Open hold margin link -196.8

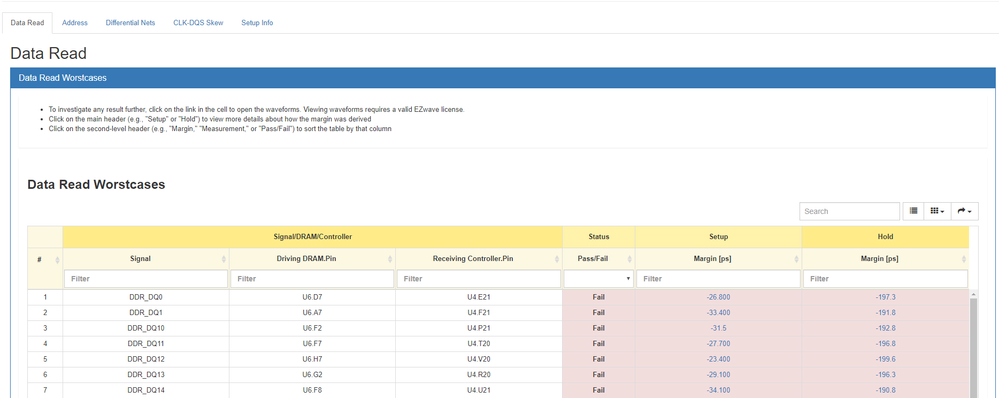(x=885, y=344)
